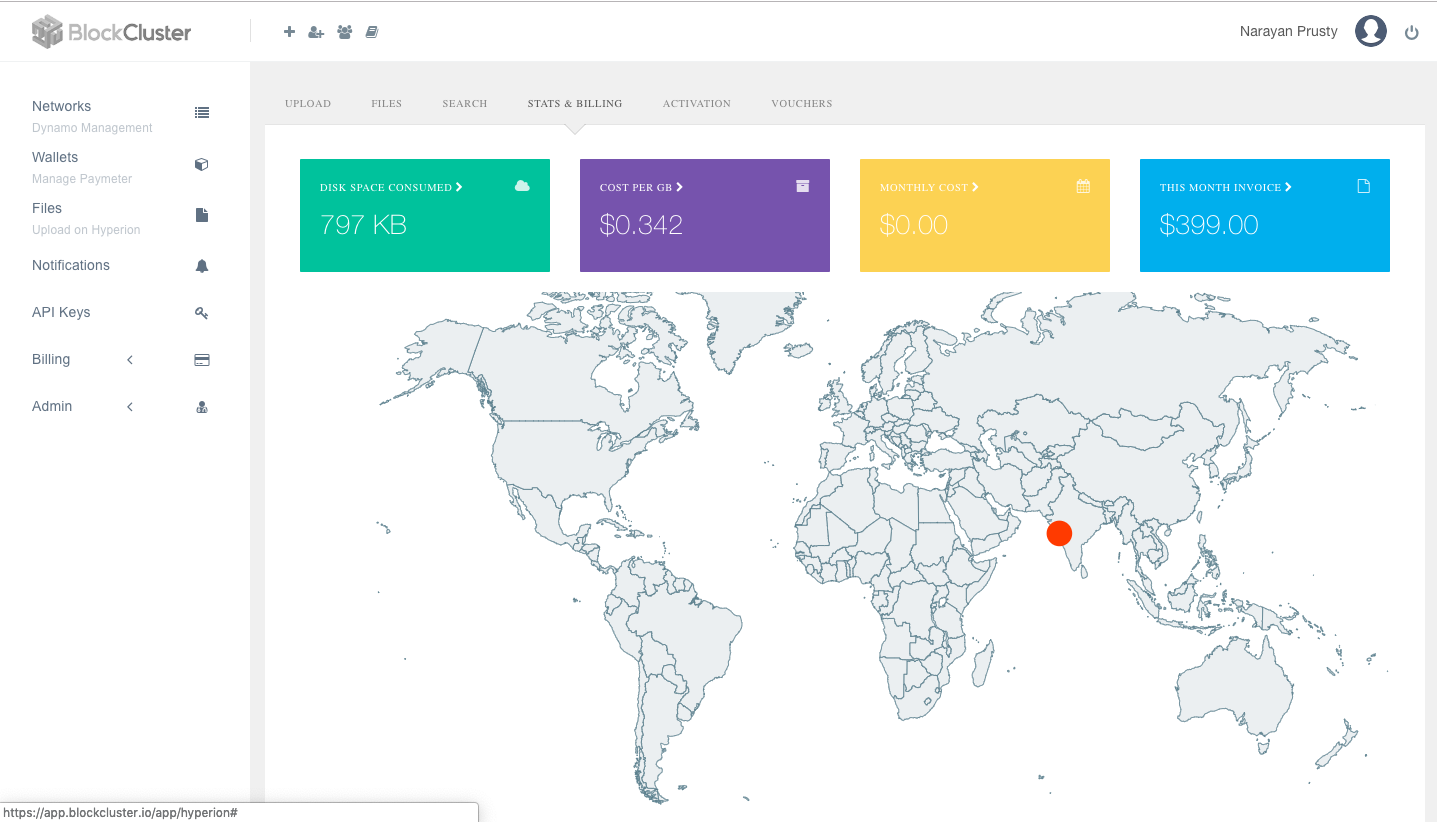The image size is (1437, 822).
Task: Click the archive icon on Cost Per GB card
Action: coord(802,186)
